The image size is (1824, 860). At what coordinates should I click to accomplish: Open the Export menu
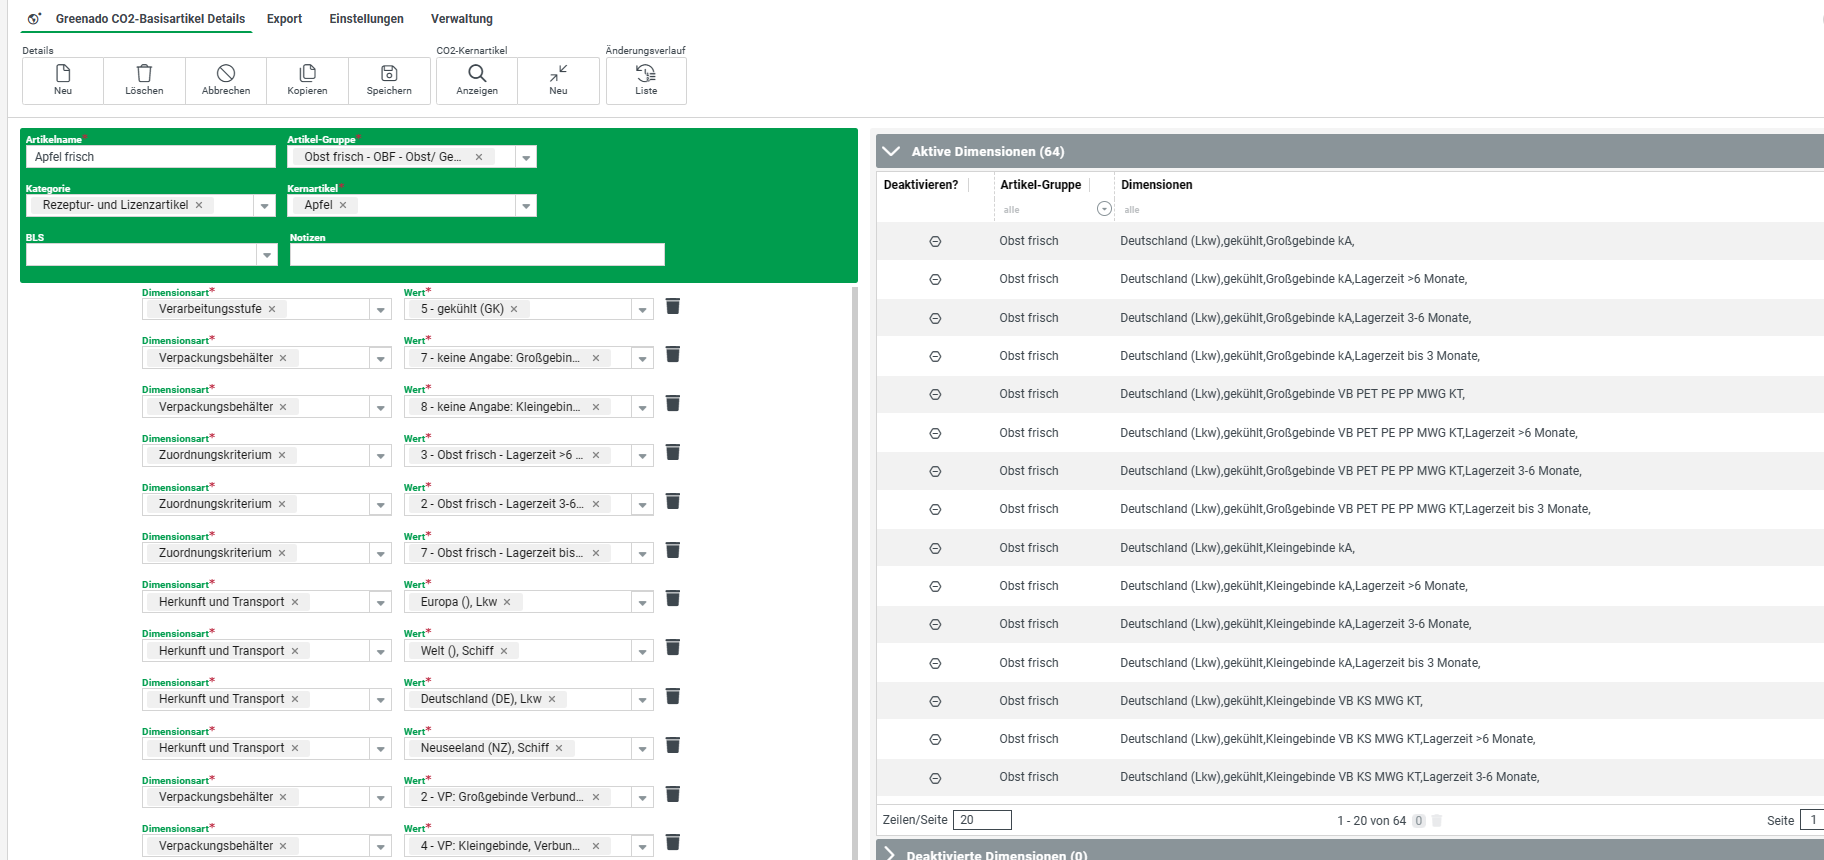284,19
